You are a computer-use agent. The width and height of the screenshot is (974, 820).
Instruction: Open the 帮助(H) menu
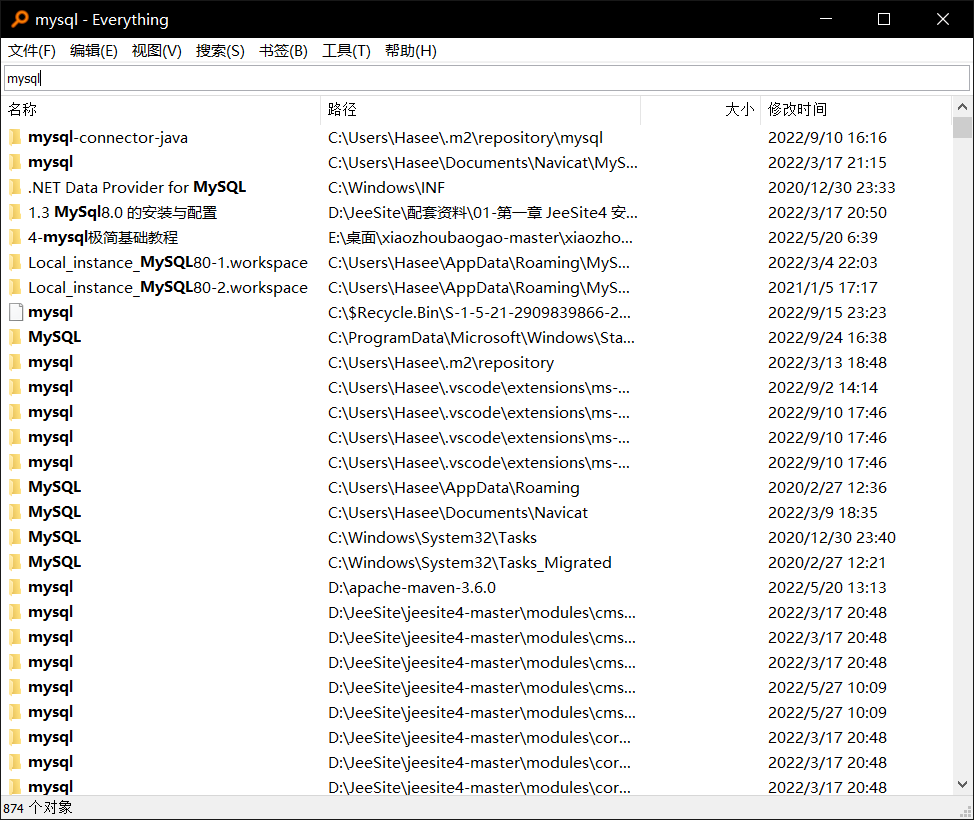point(411,51)
